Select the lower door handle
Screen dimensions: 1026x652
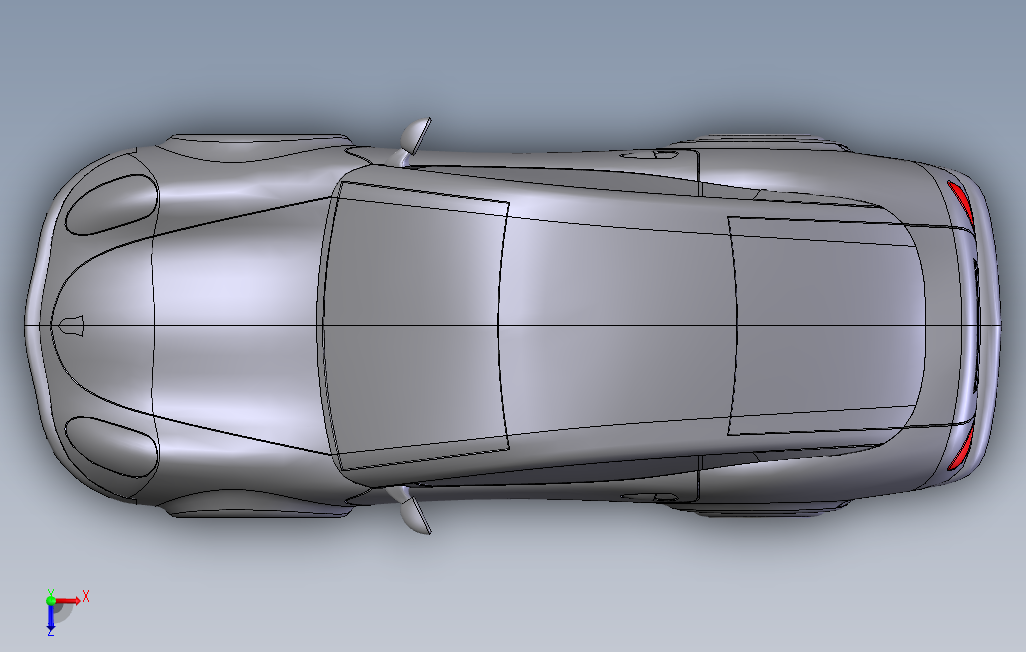(649, 498)
